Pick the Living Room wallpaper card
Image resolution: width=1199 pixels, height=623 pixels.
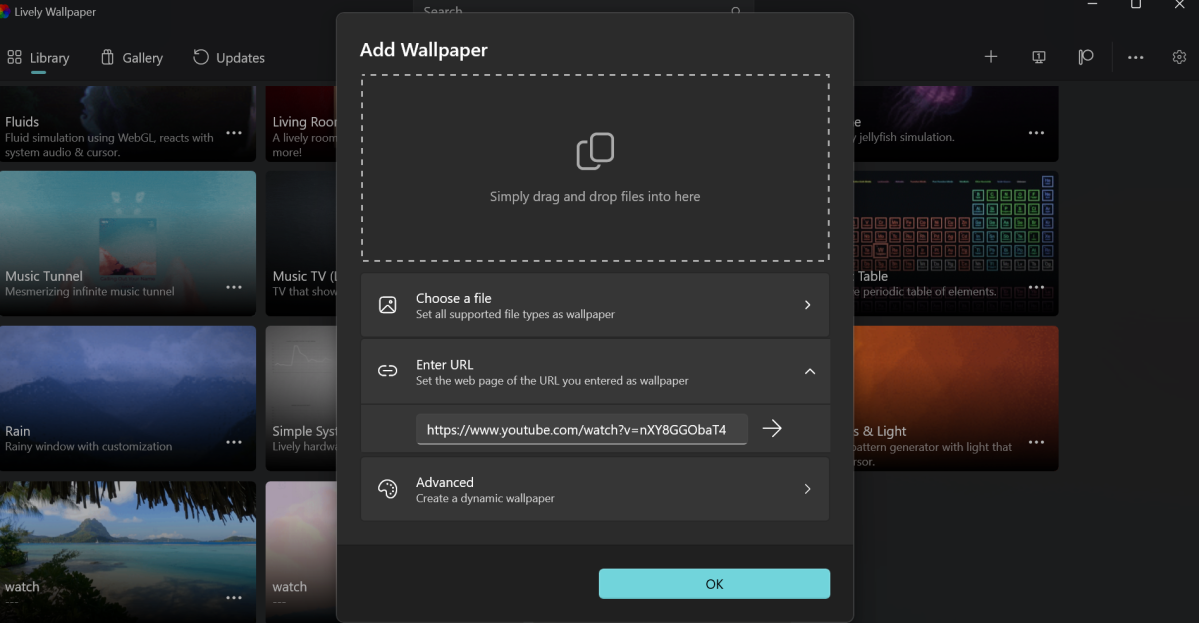[x=301, y=123]
